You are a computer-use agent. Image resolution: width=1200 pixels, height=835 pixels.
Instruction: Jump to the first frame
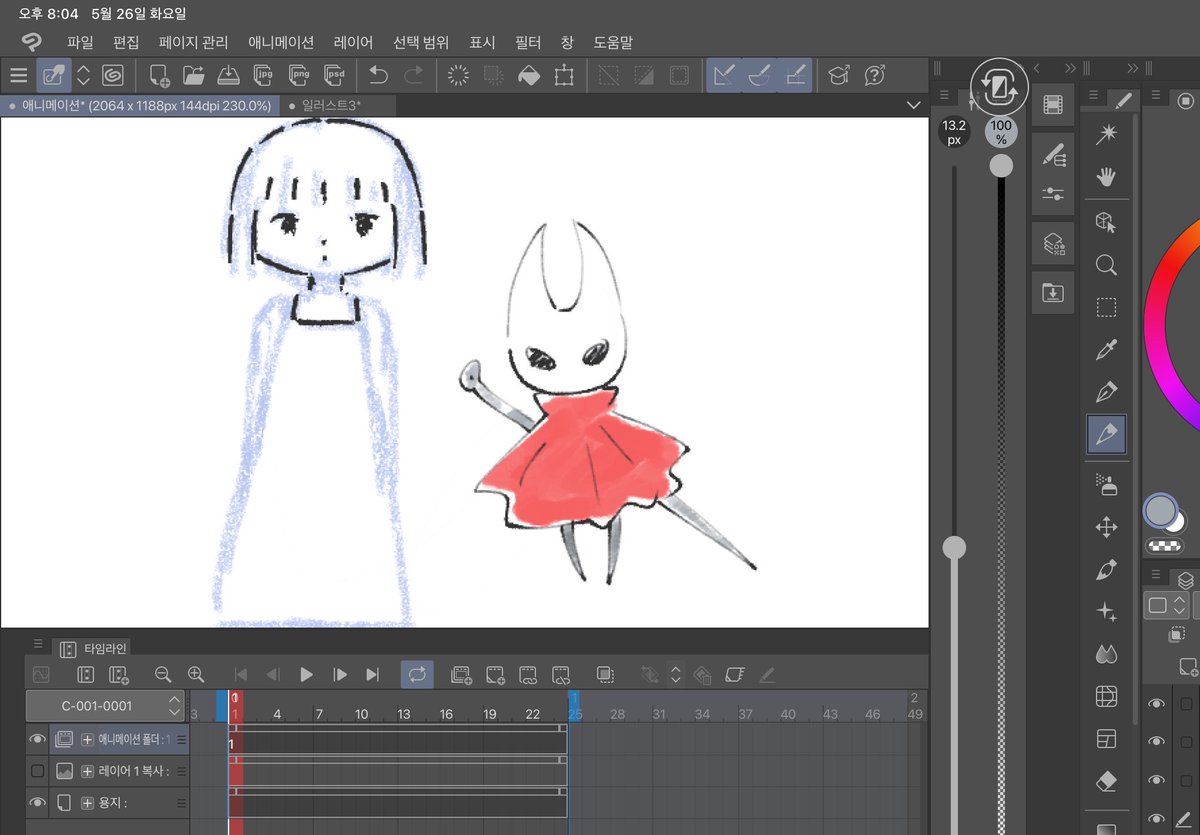click(x=240, y=675)
